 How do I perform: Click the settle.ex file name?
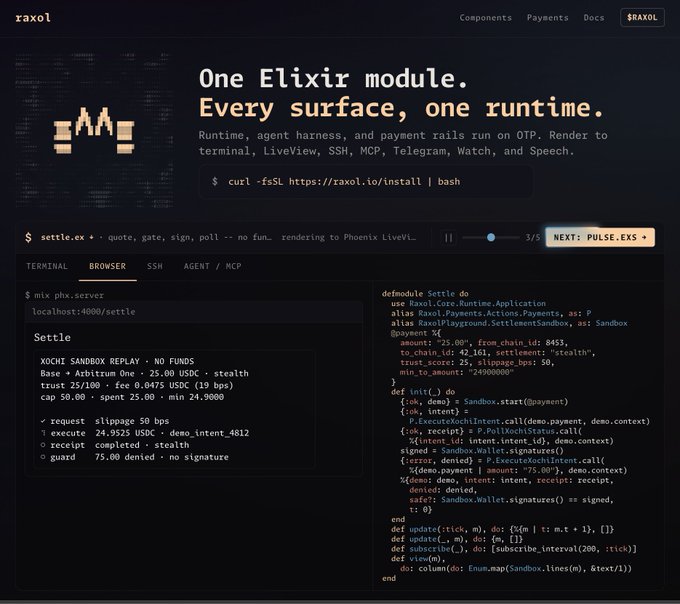[x=62, y=237]
